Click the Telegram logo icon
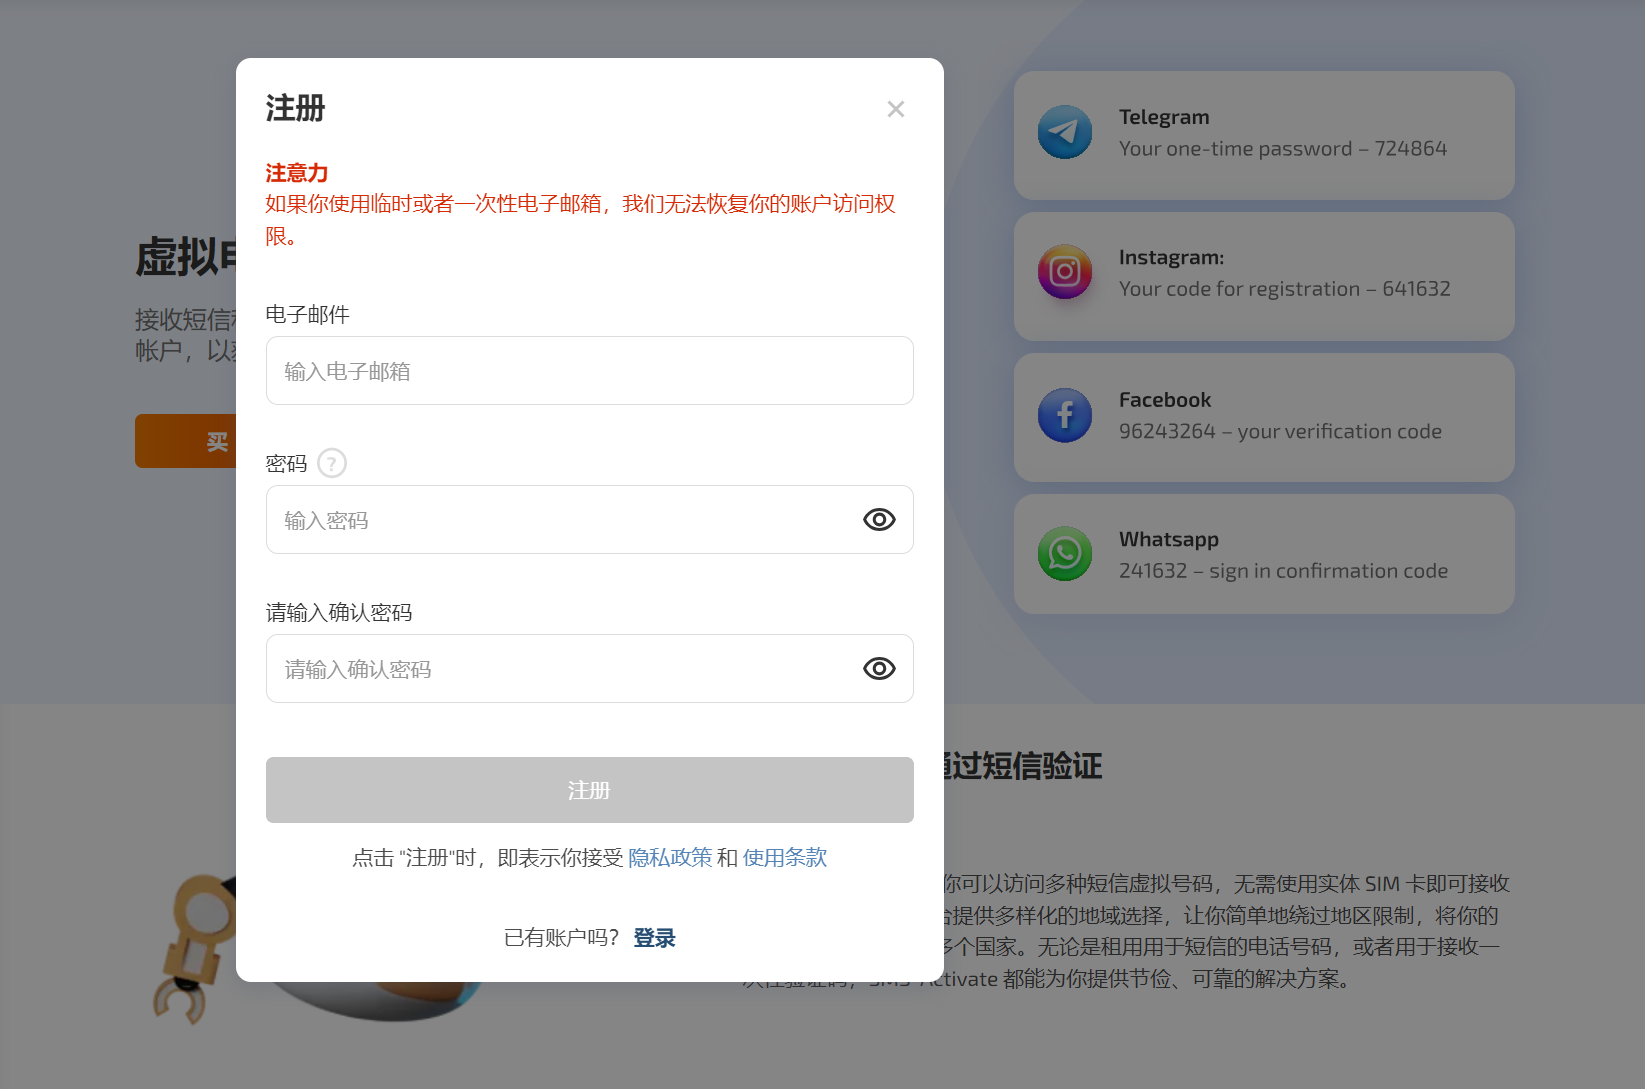1645x1089 pixels. click(1065, 132)
